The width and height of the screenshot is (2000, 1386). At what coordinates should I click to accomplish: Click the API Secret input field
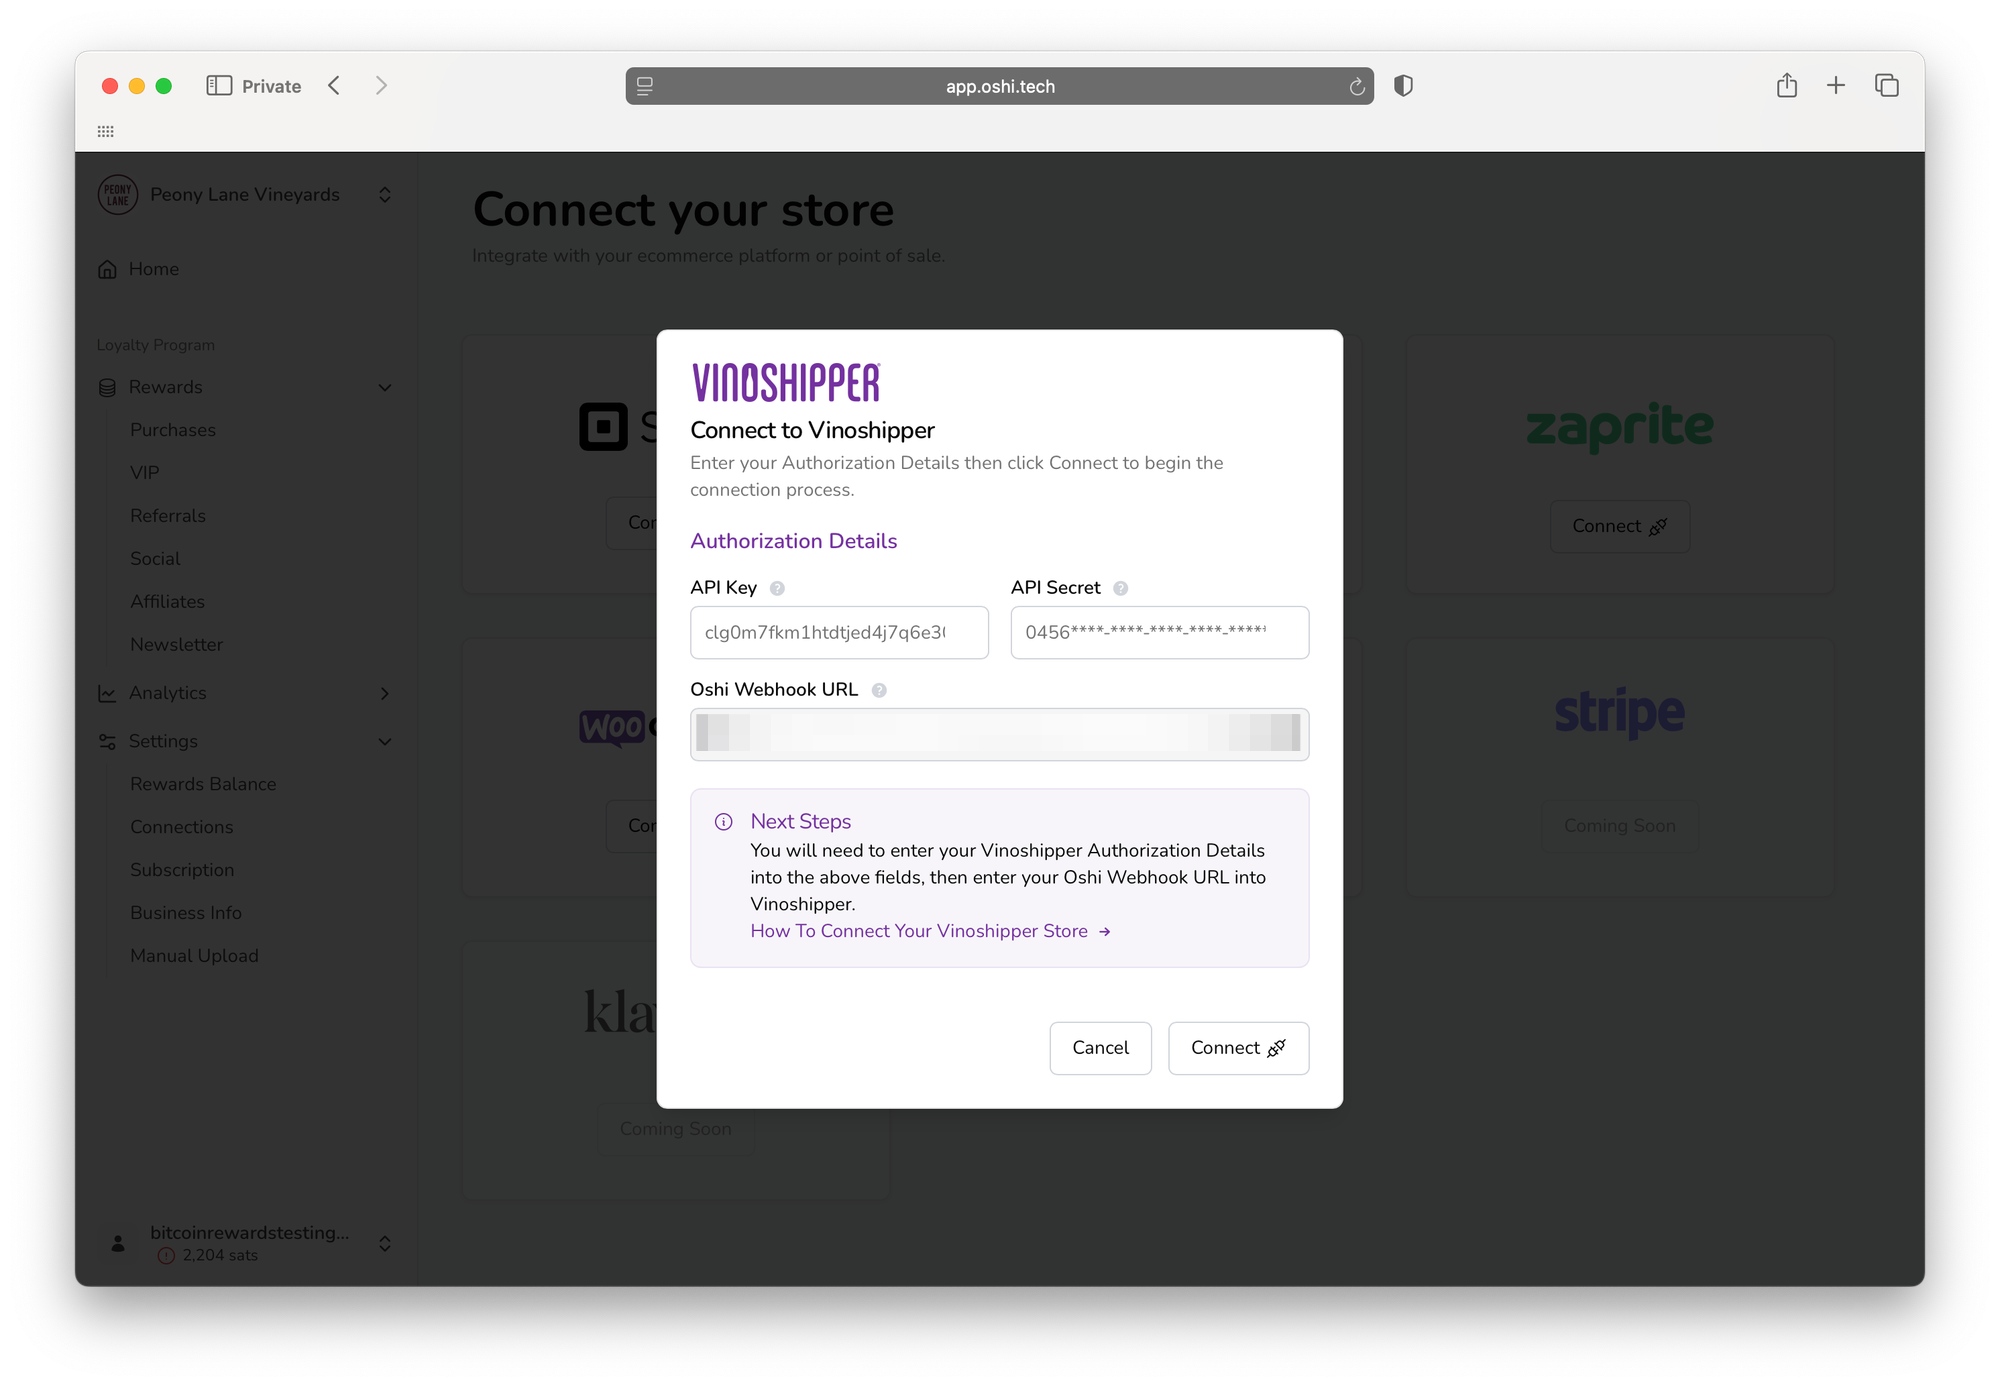pyautogui.click(x=1160, y=632)
